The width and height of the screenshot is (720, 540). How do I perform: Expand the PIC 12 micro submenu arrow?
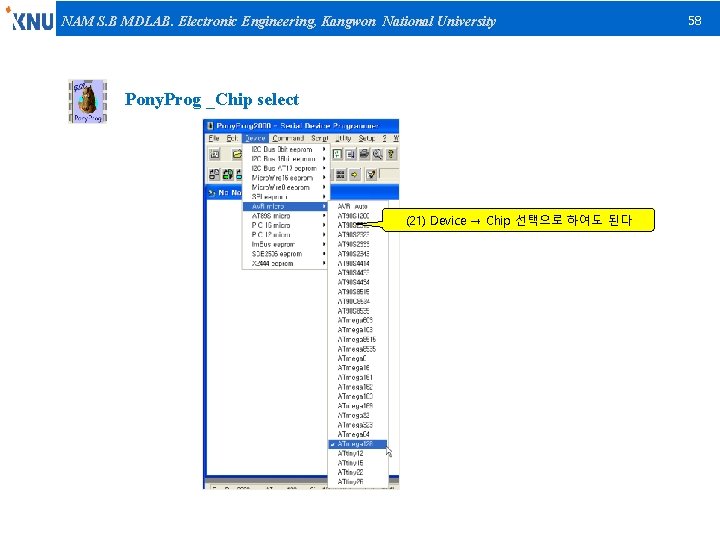(x=324, y=235)
